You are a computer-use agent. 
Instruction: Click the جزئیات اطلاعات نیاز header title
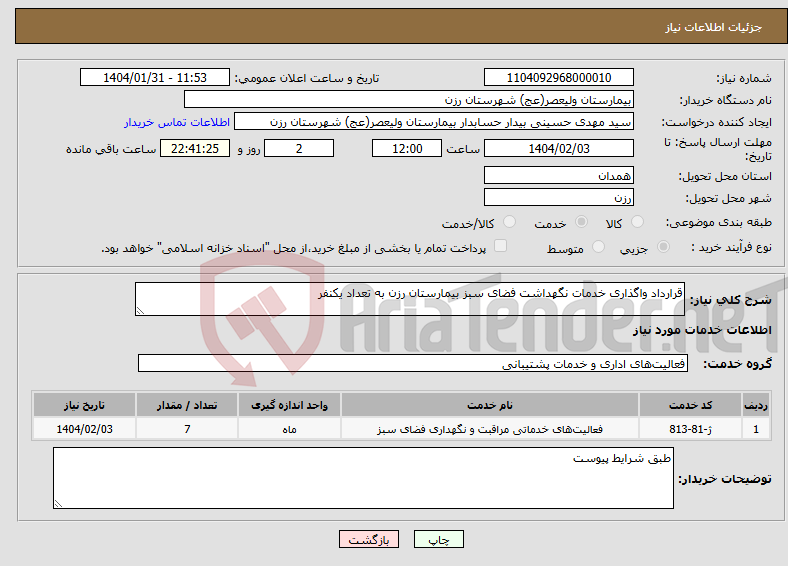[714, 27]
